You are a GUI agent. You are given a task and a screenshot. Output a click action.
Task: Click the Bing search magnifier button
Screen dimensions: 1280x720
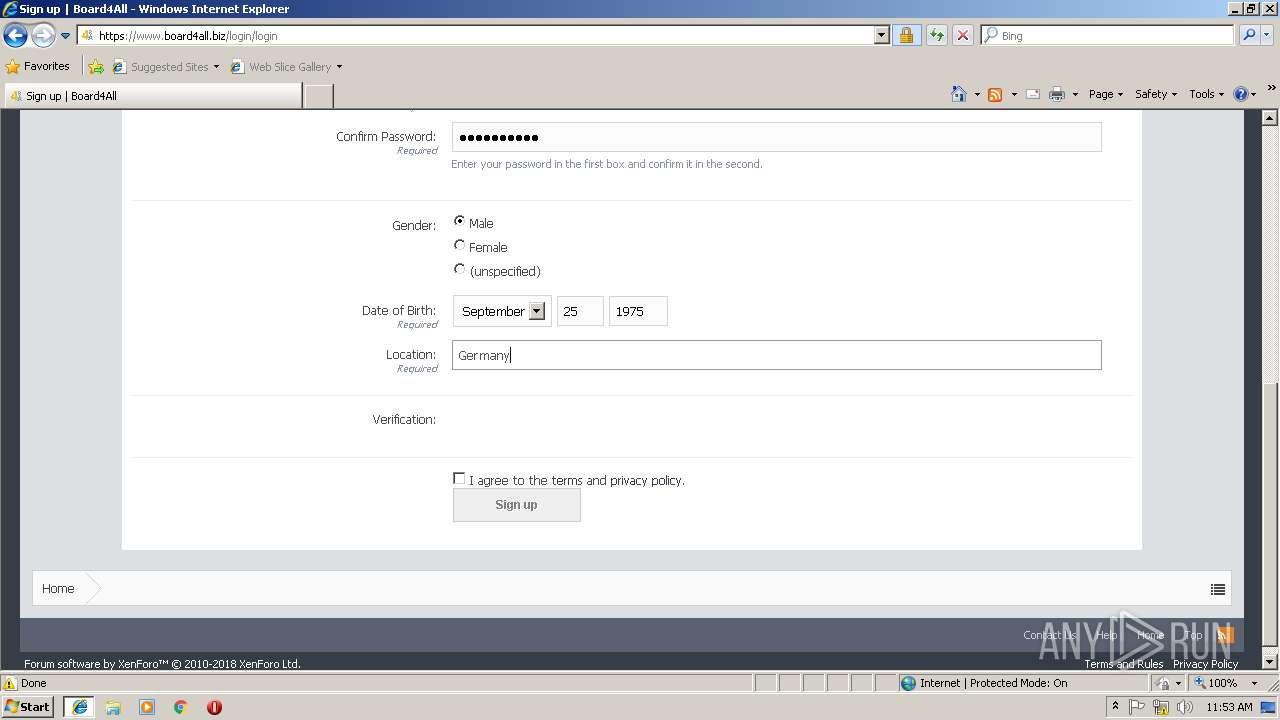tap(1248, 35)
